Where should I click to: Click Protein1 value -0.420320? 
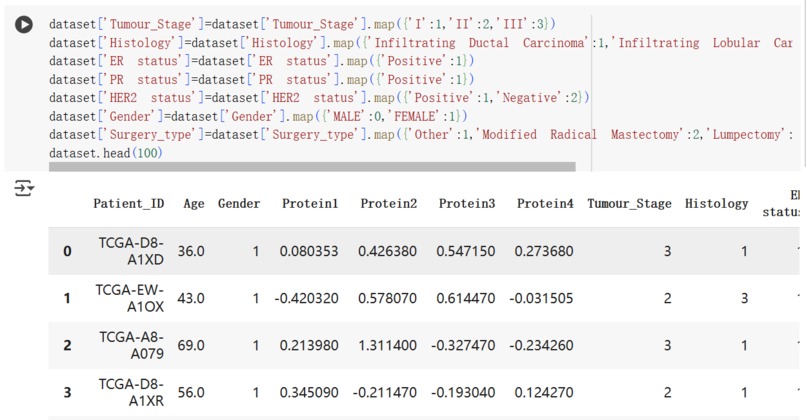(x=306, y=298)
